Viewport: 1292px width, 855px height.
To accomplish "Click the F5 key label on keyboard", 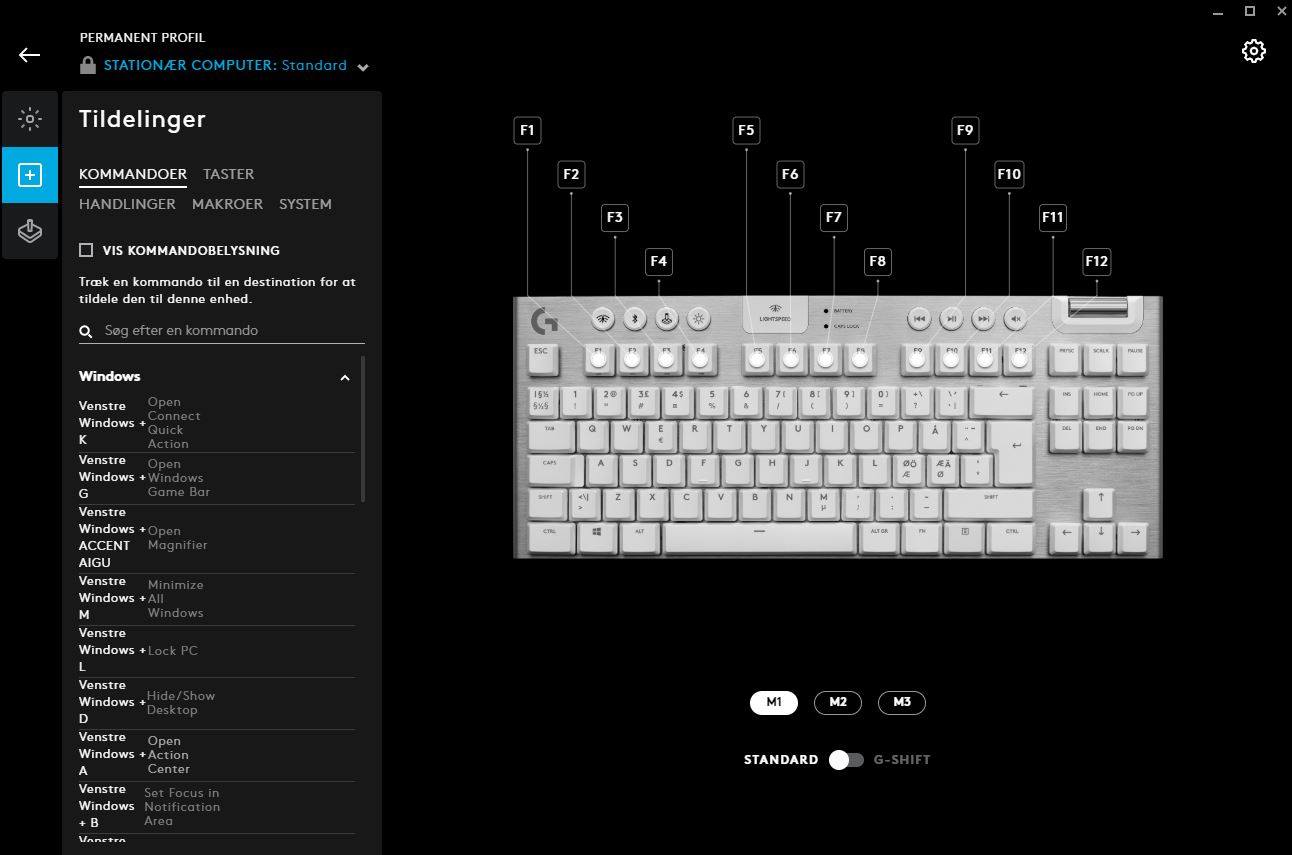I will click(746, 130).
